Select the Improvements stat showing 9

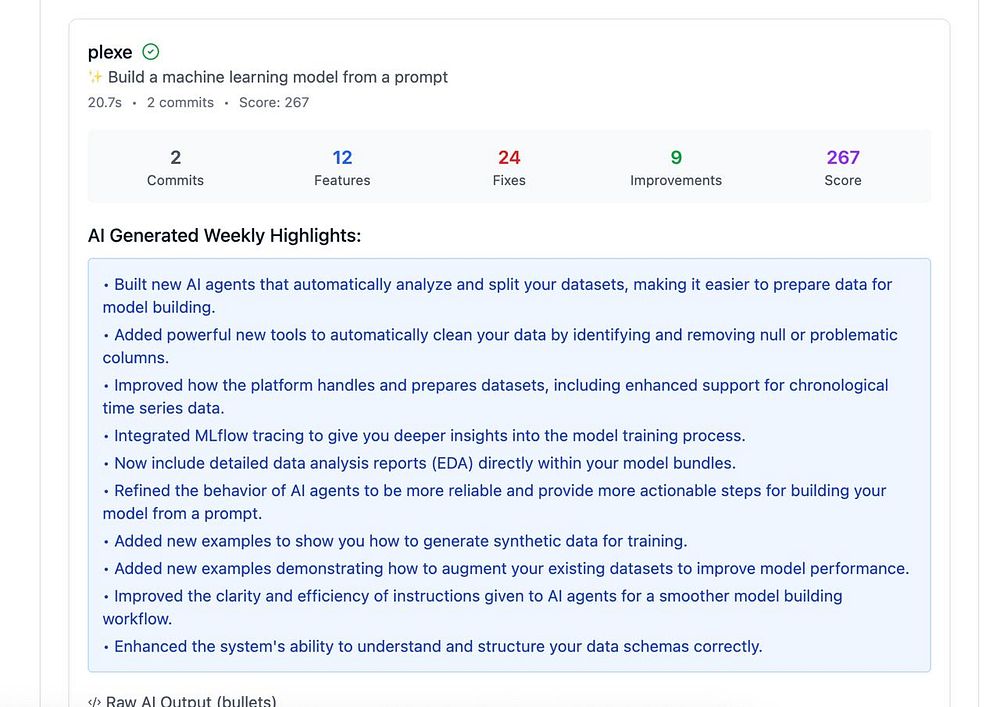pos(676,167)
